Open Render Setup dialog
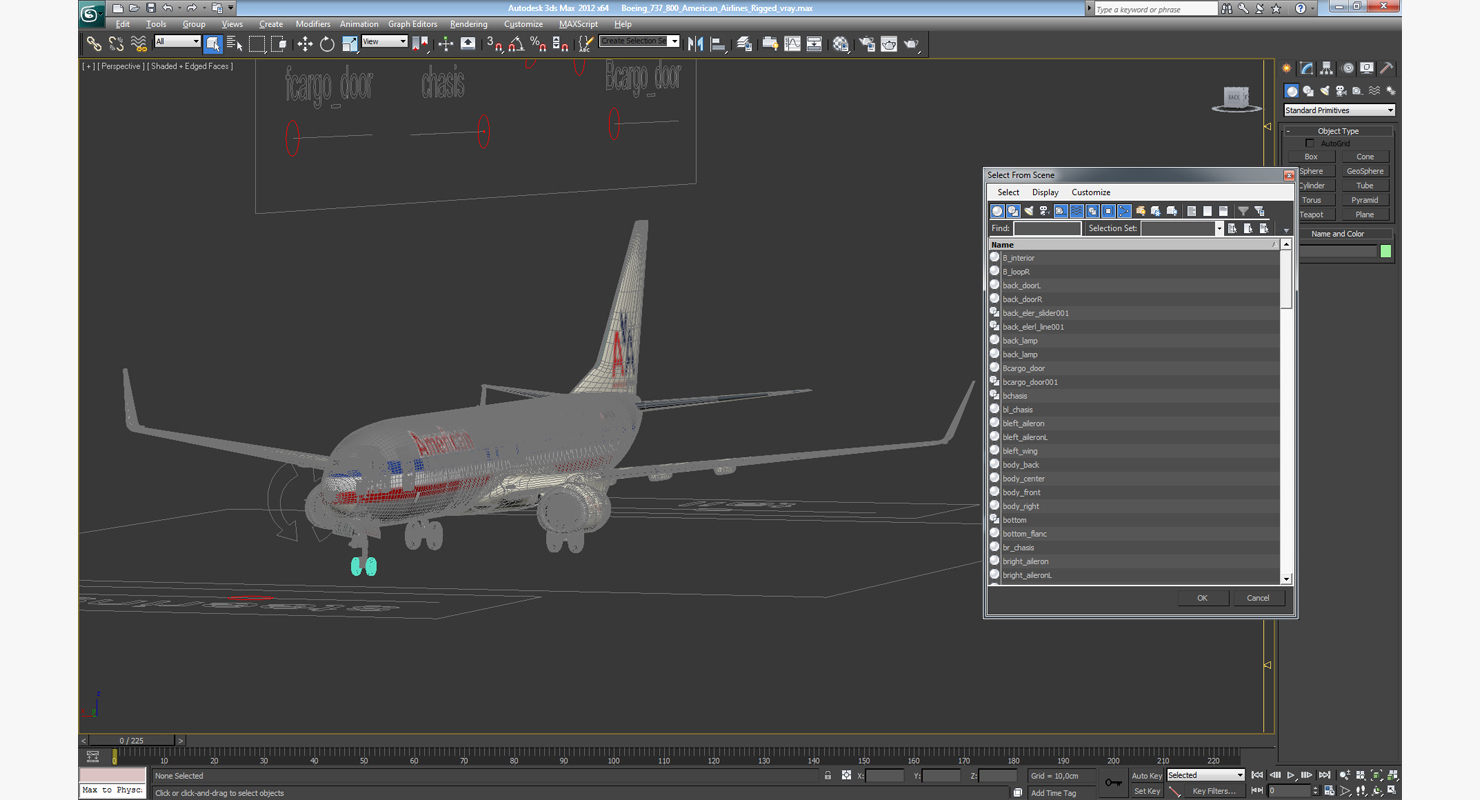The image size is (1480, 800). tap(866, 43)
